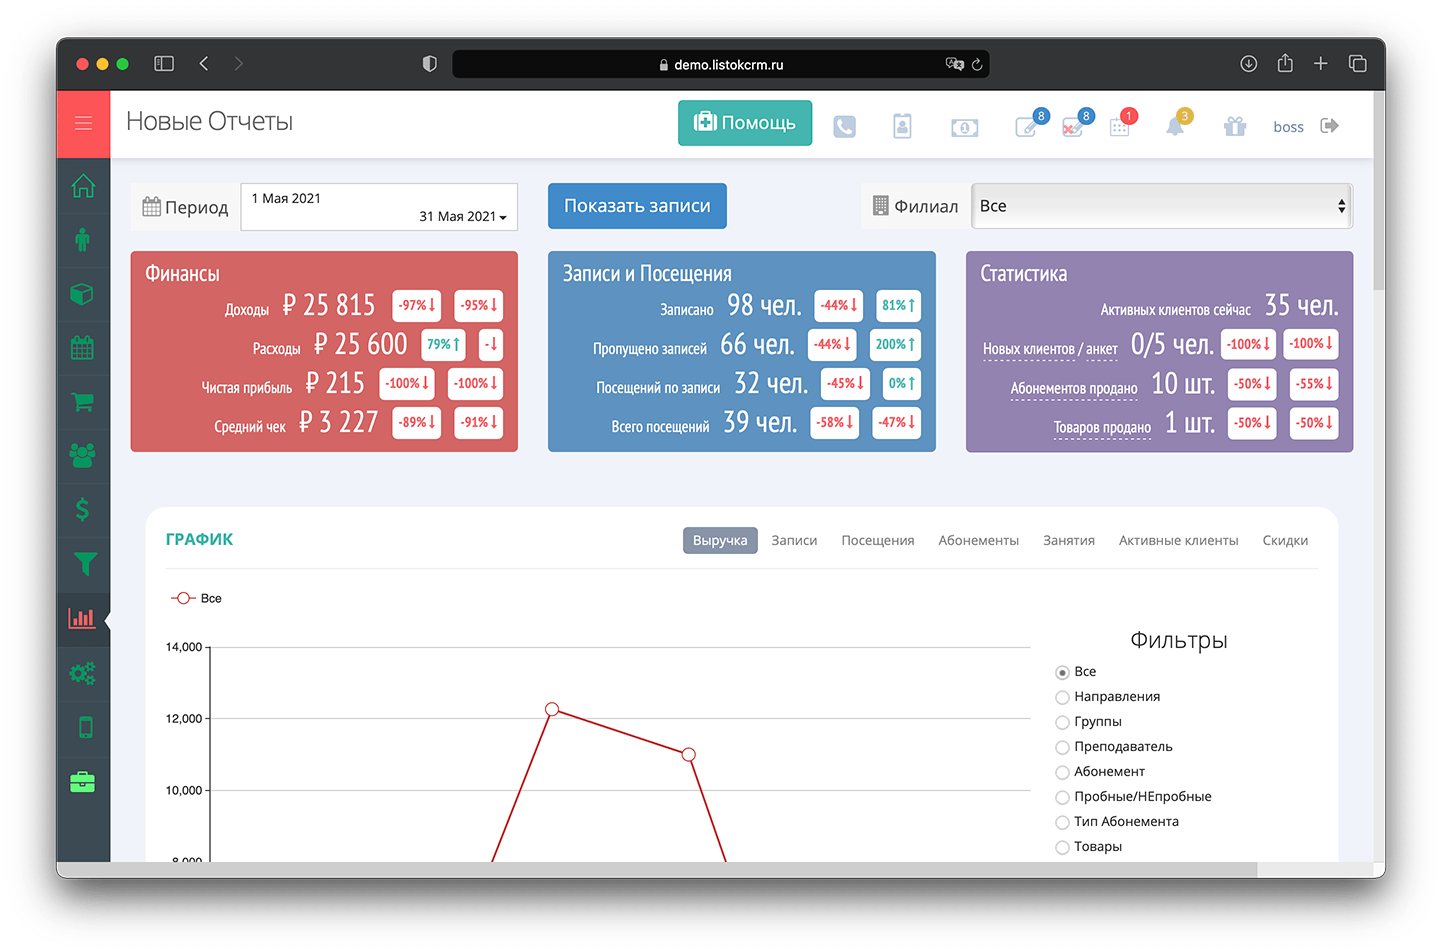Image resolution: width=1441 pixels, height=952 pixels.
Task: Click the chart point at the 11,000 level
Action: [x=688, y=754]
